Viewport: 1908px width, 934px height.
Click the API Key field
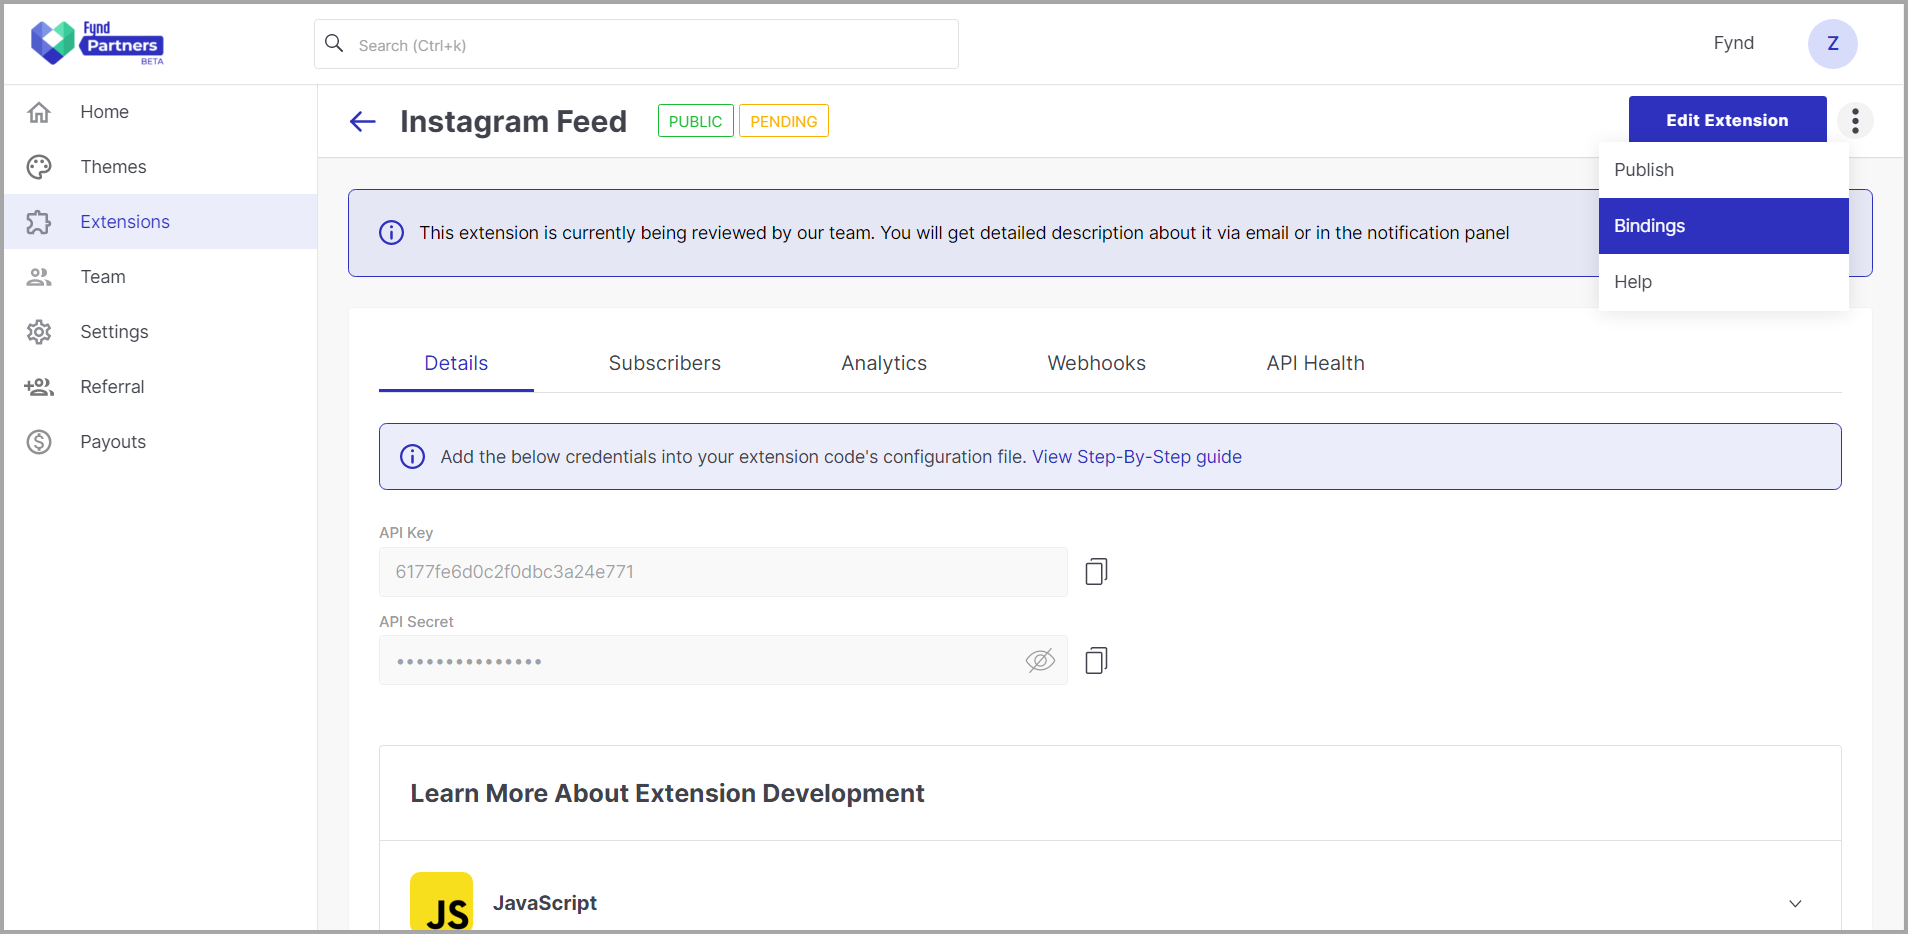coord(723,572)
